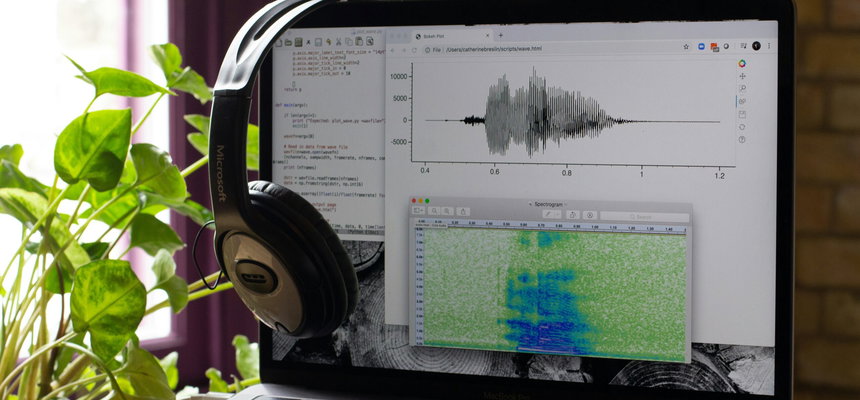The image size is (860, 400).
Task: Toggle the Wheel Zoom tool in Bokeh
Action: [x=742, y=101]
